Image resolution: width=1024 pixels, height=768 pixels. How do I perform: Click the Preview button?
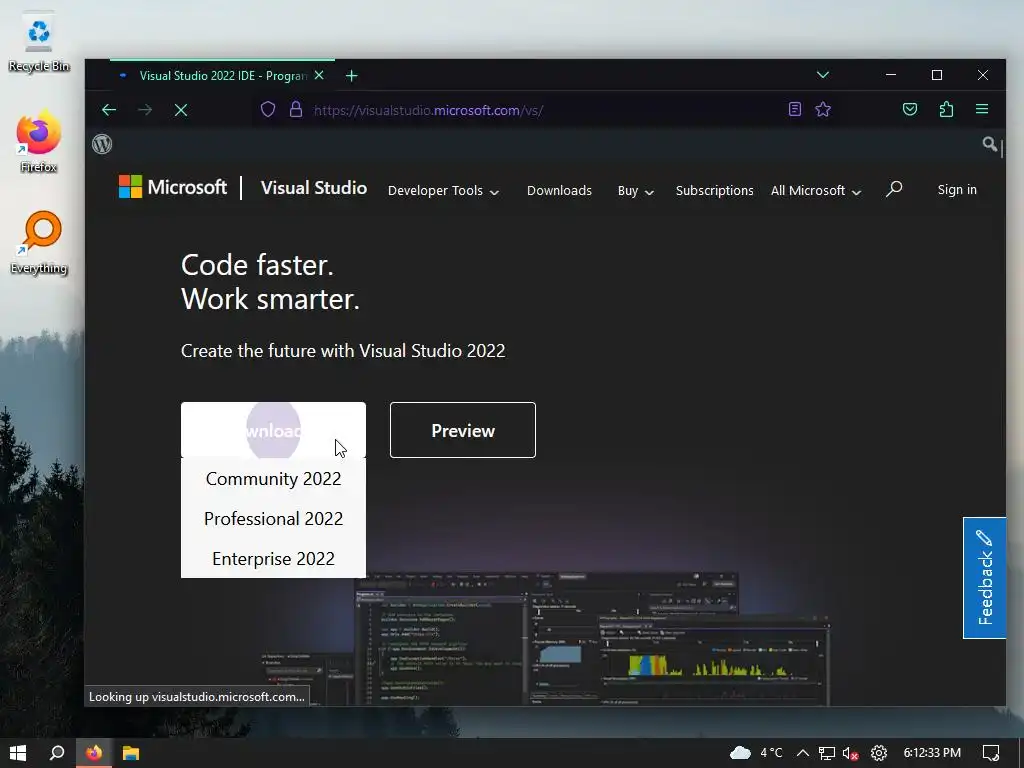462,430
